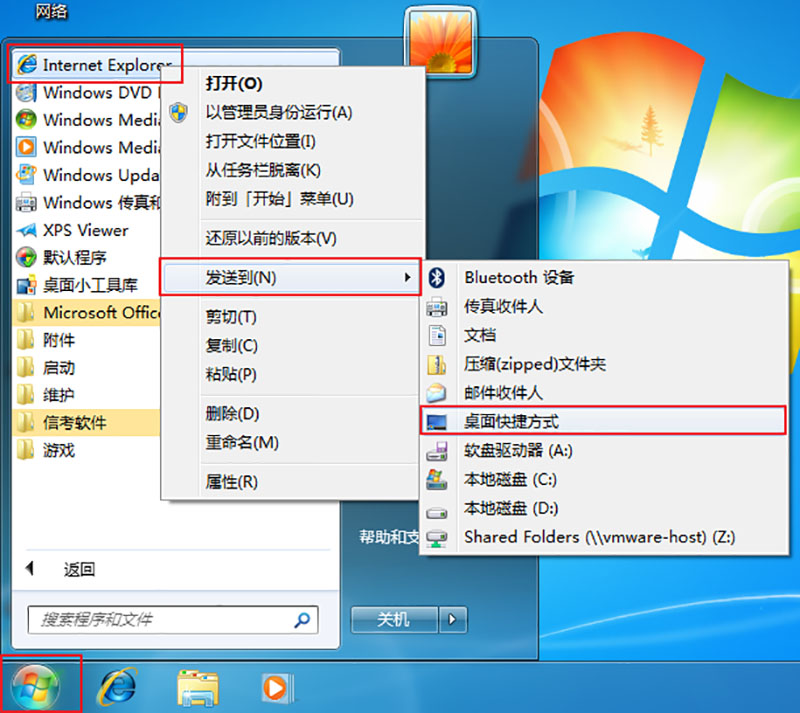800x713 pixels.
Task: Open 属性(R) properties
Action: coord(290,482)
